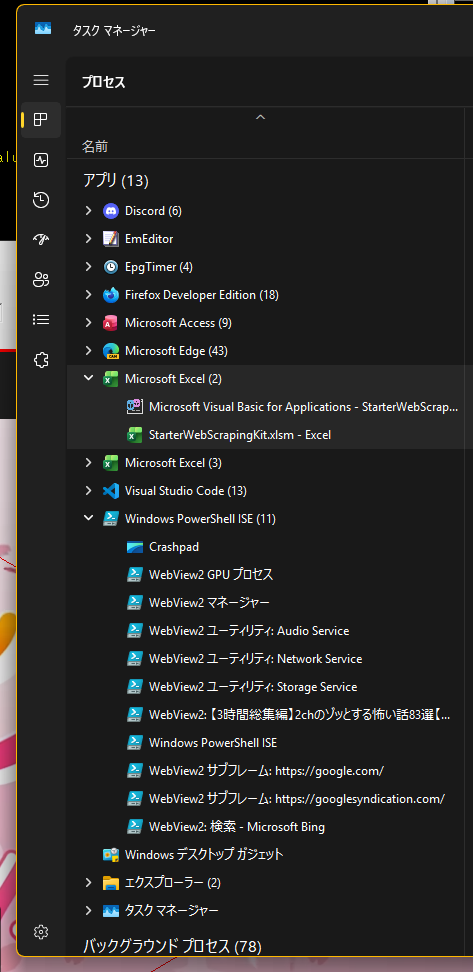Click the バックグラウンド プロセス (78) section header
This screenshot has width=473, height=972.
172,947
